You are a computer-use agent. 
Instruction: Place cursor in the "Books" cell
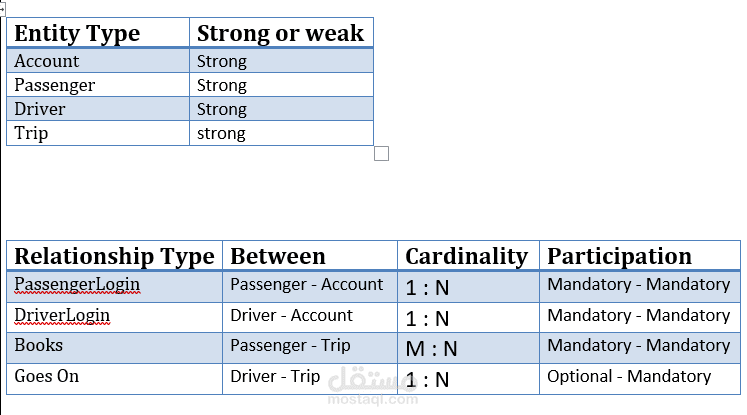[x=38, y=346]
